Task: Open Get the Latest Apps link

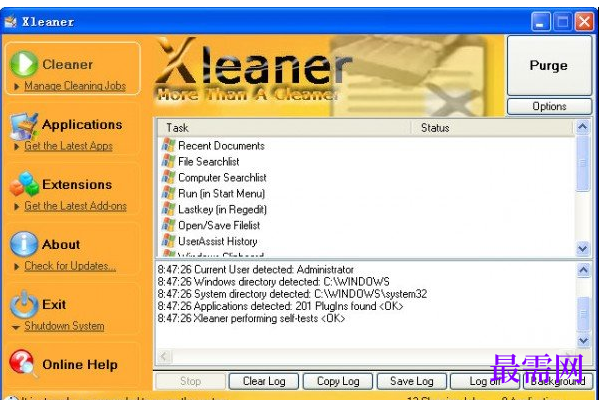Action: point(68,146)
